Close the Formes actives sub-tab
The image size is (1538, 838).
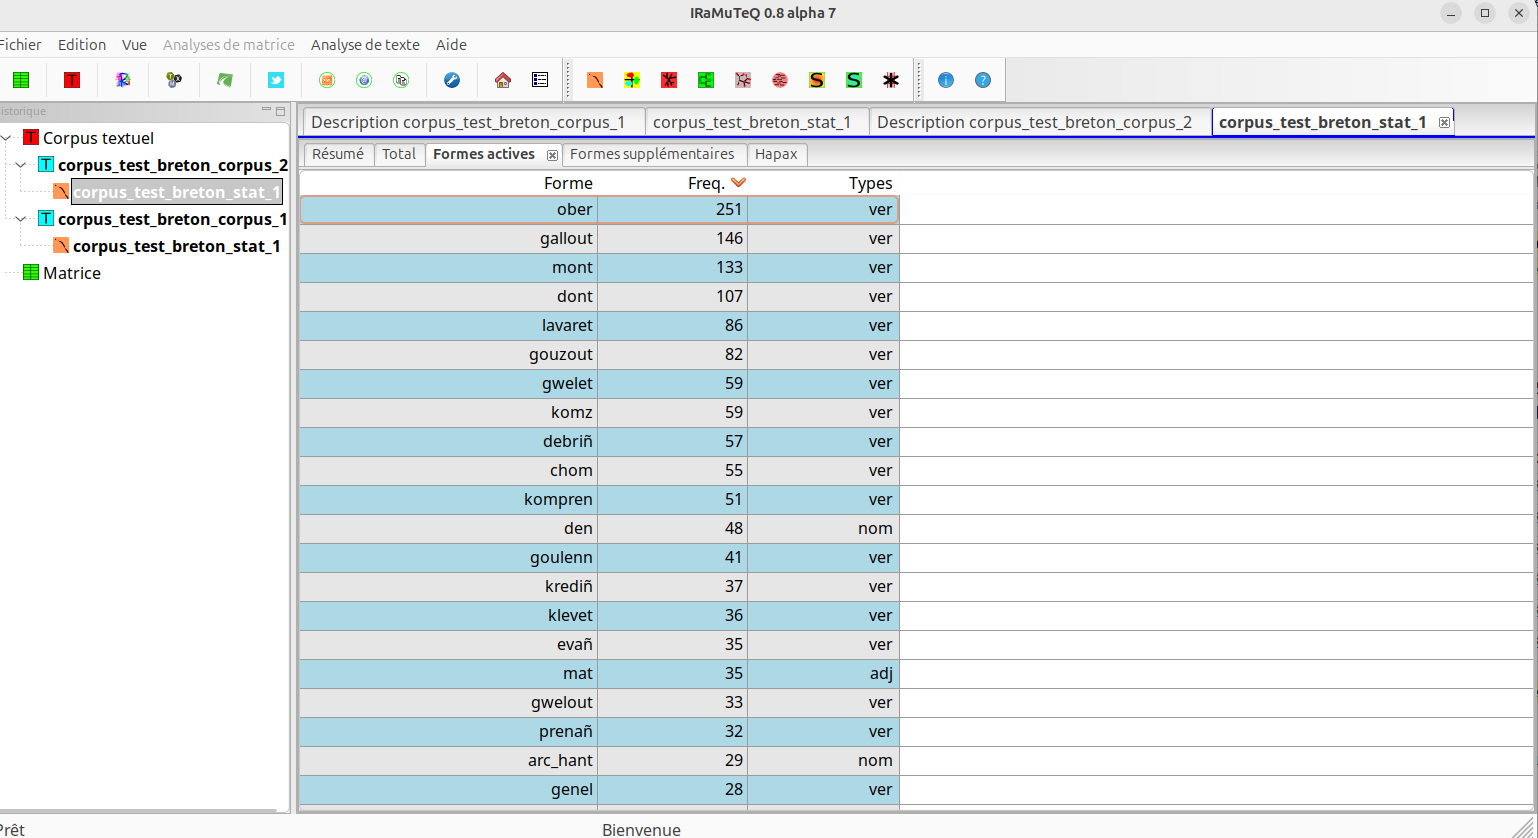point(552,155)
